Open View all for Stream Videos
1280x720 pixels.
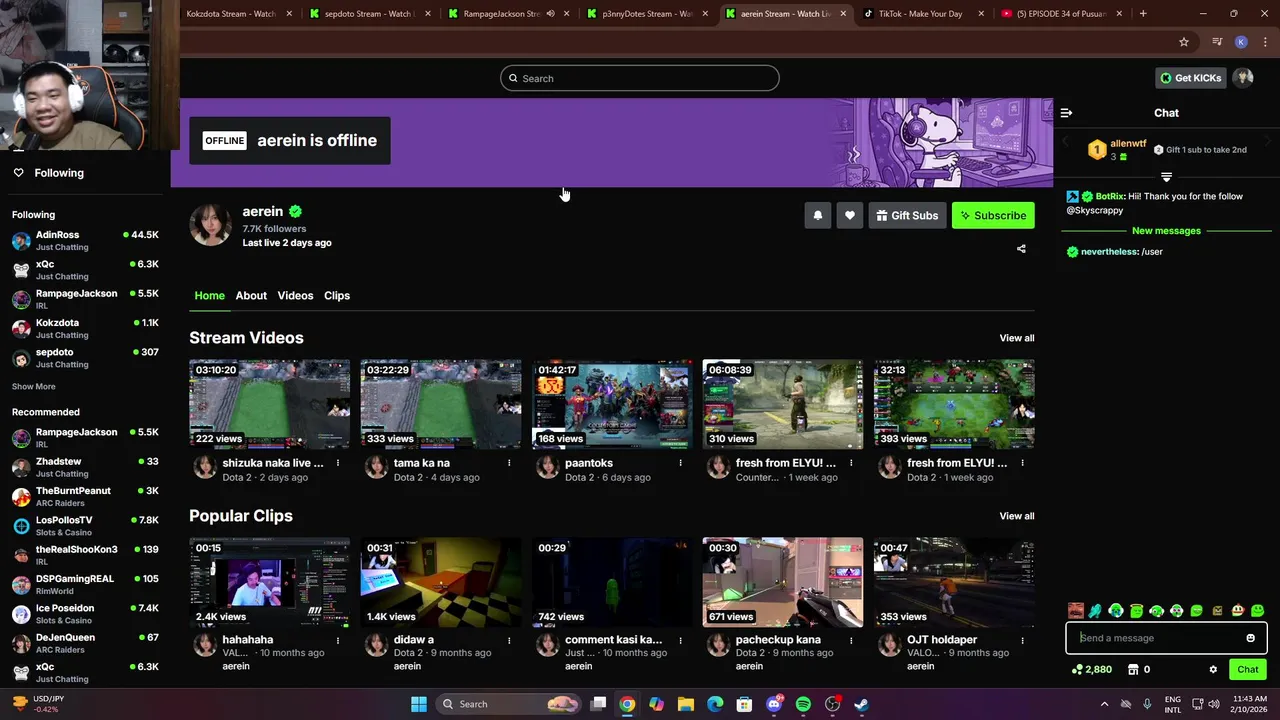click(1017, 338)
